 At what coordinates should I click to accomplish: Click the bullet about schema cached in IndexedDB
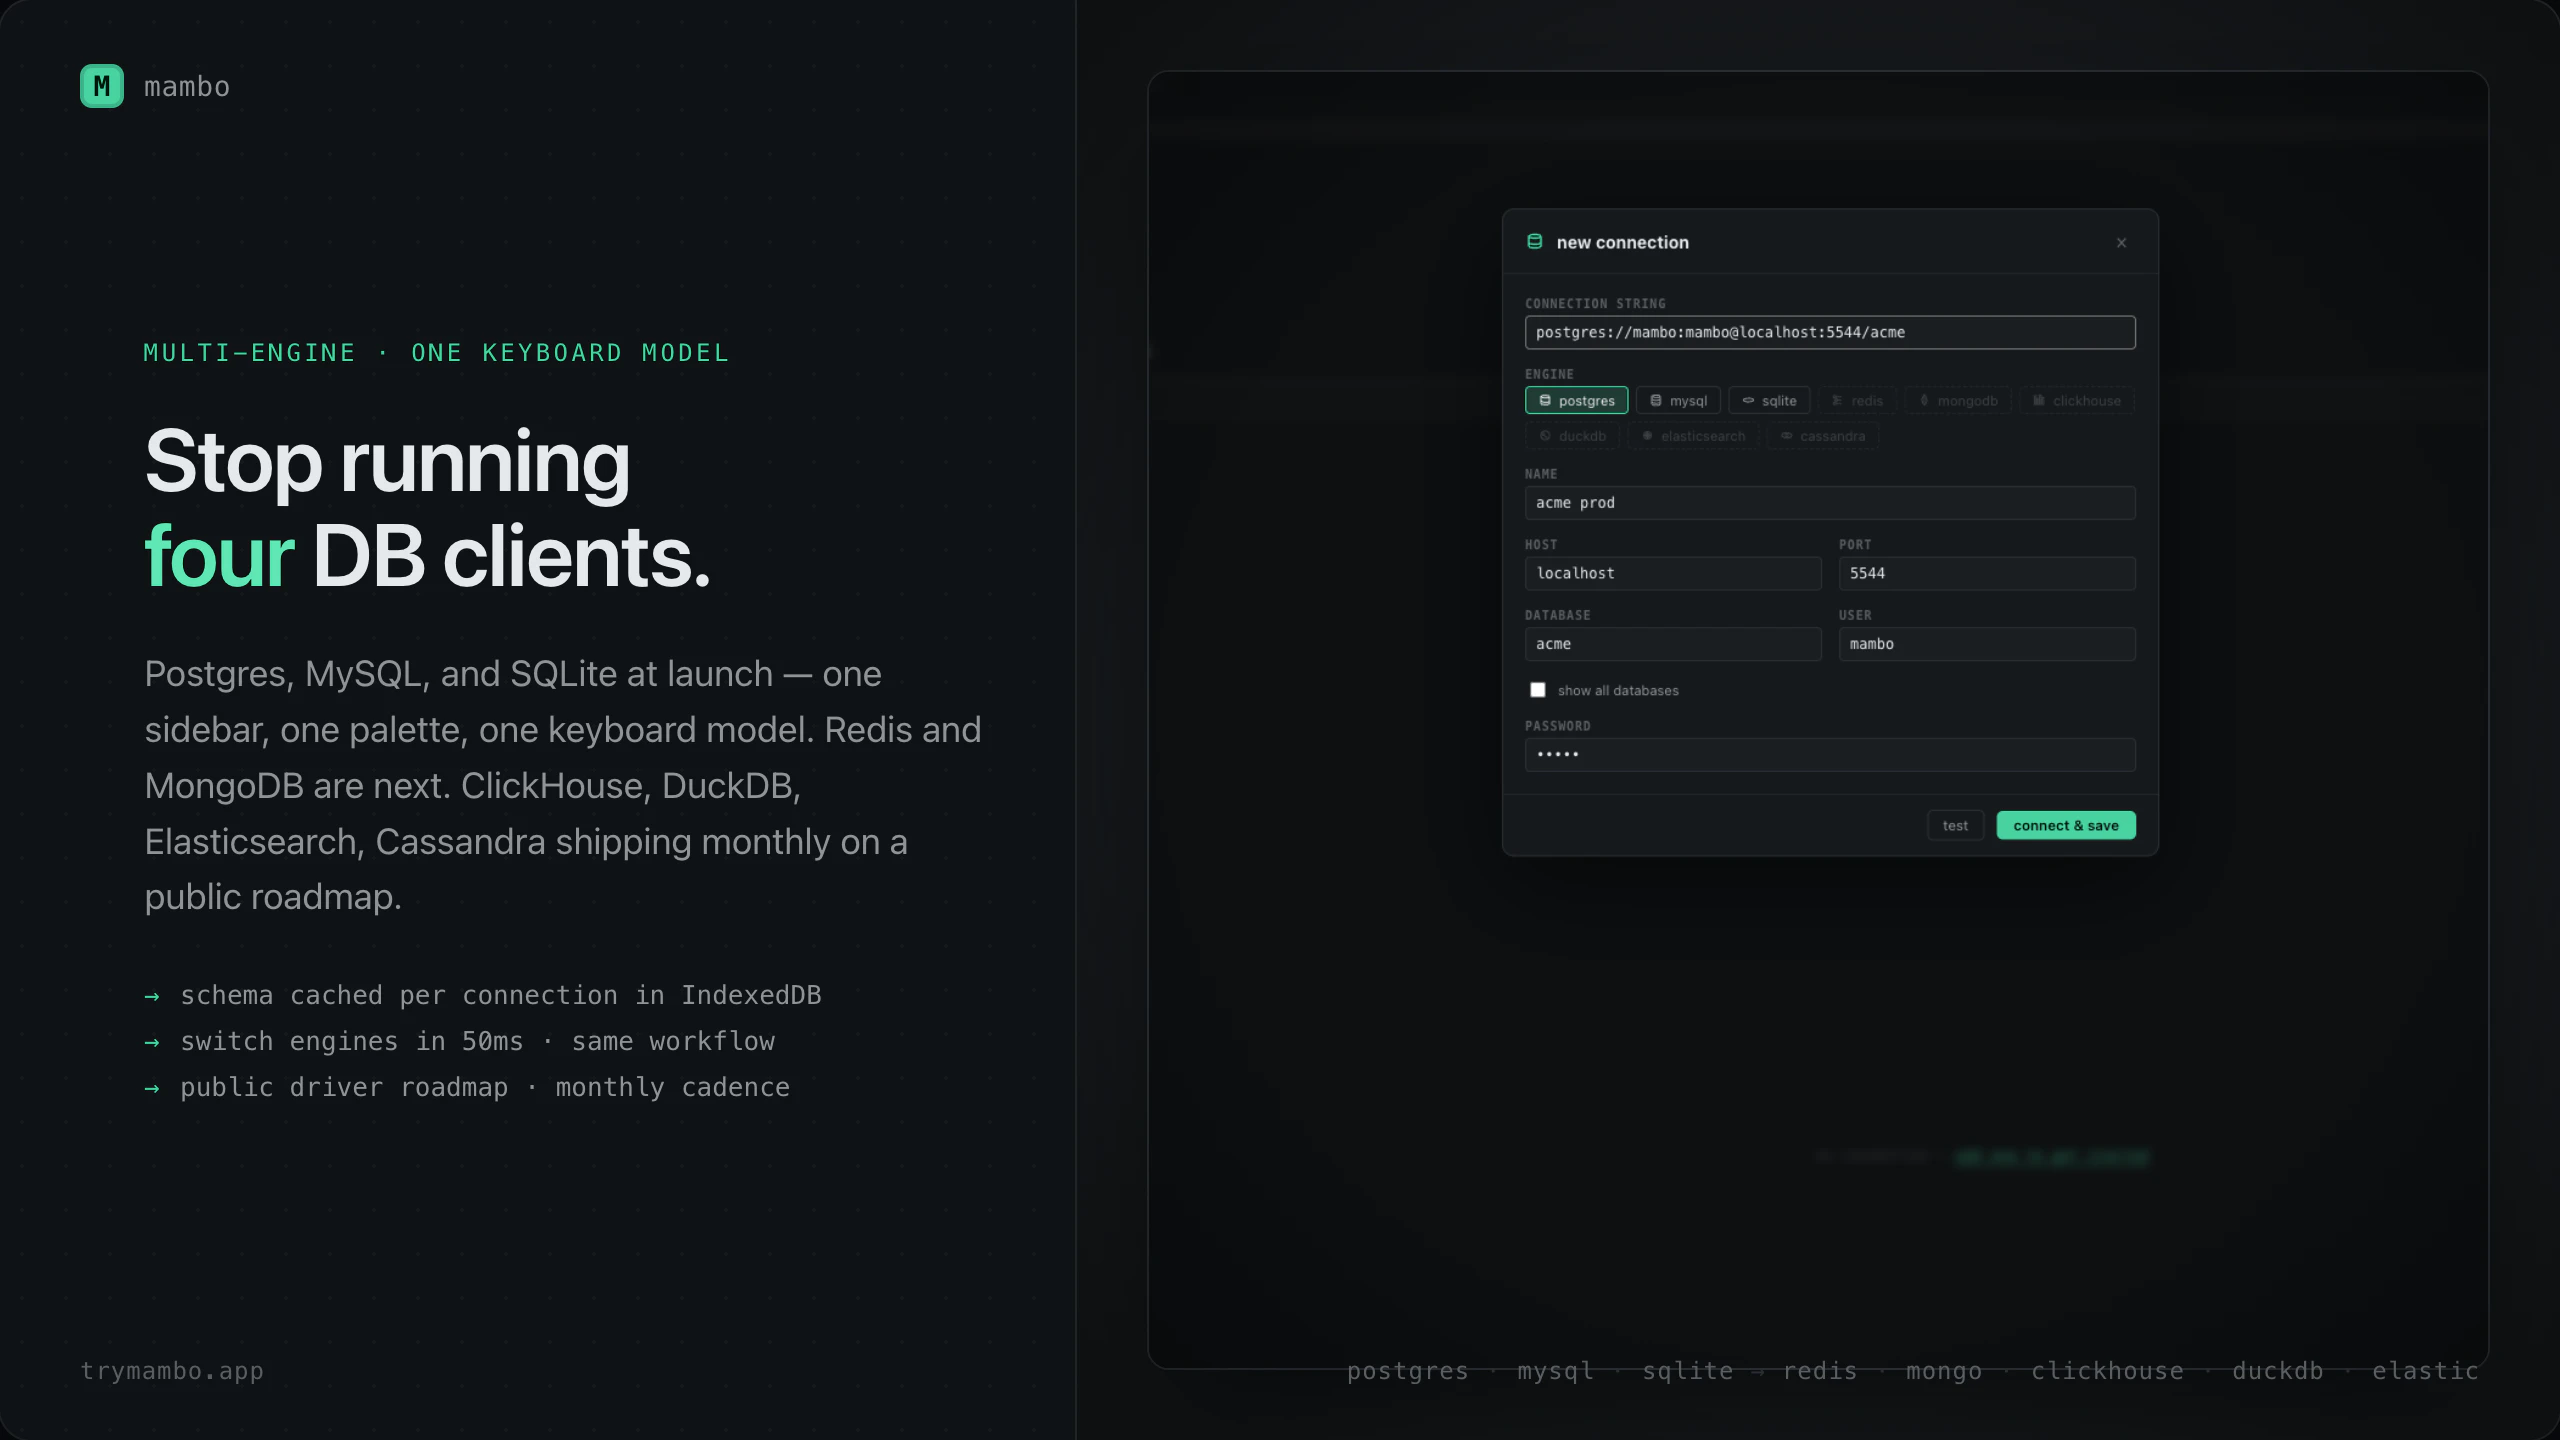click(x=483, y=995)
